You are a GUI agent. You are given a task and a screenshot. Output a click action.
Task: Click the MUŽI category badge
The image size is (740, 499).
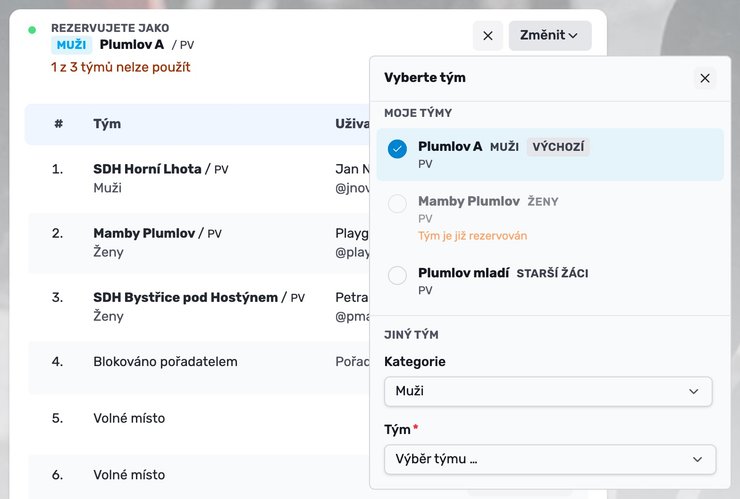click(71, 45)
